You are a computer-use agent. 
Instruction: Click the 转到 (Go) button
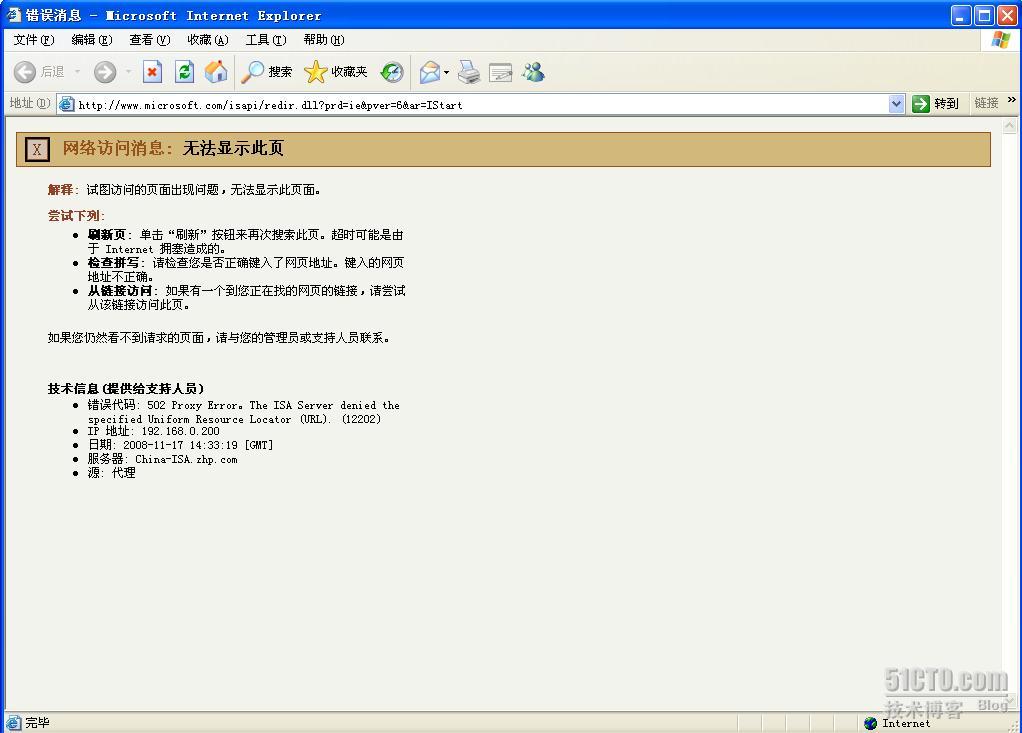tap(935, 104)
